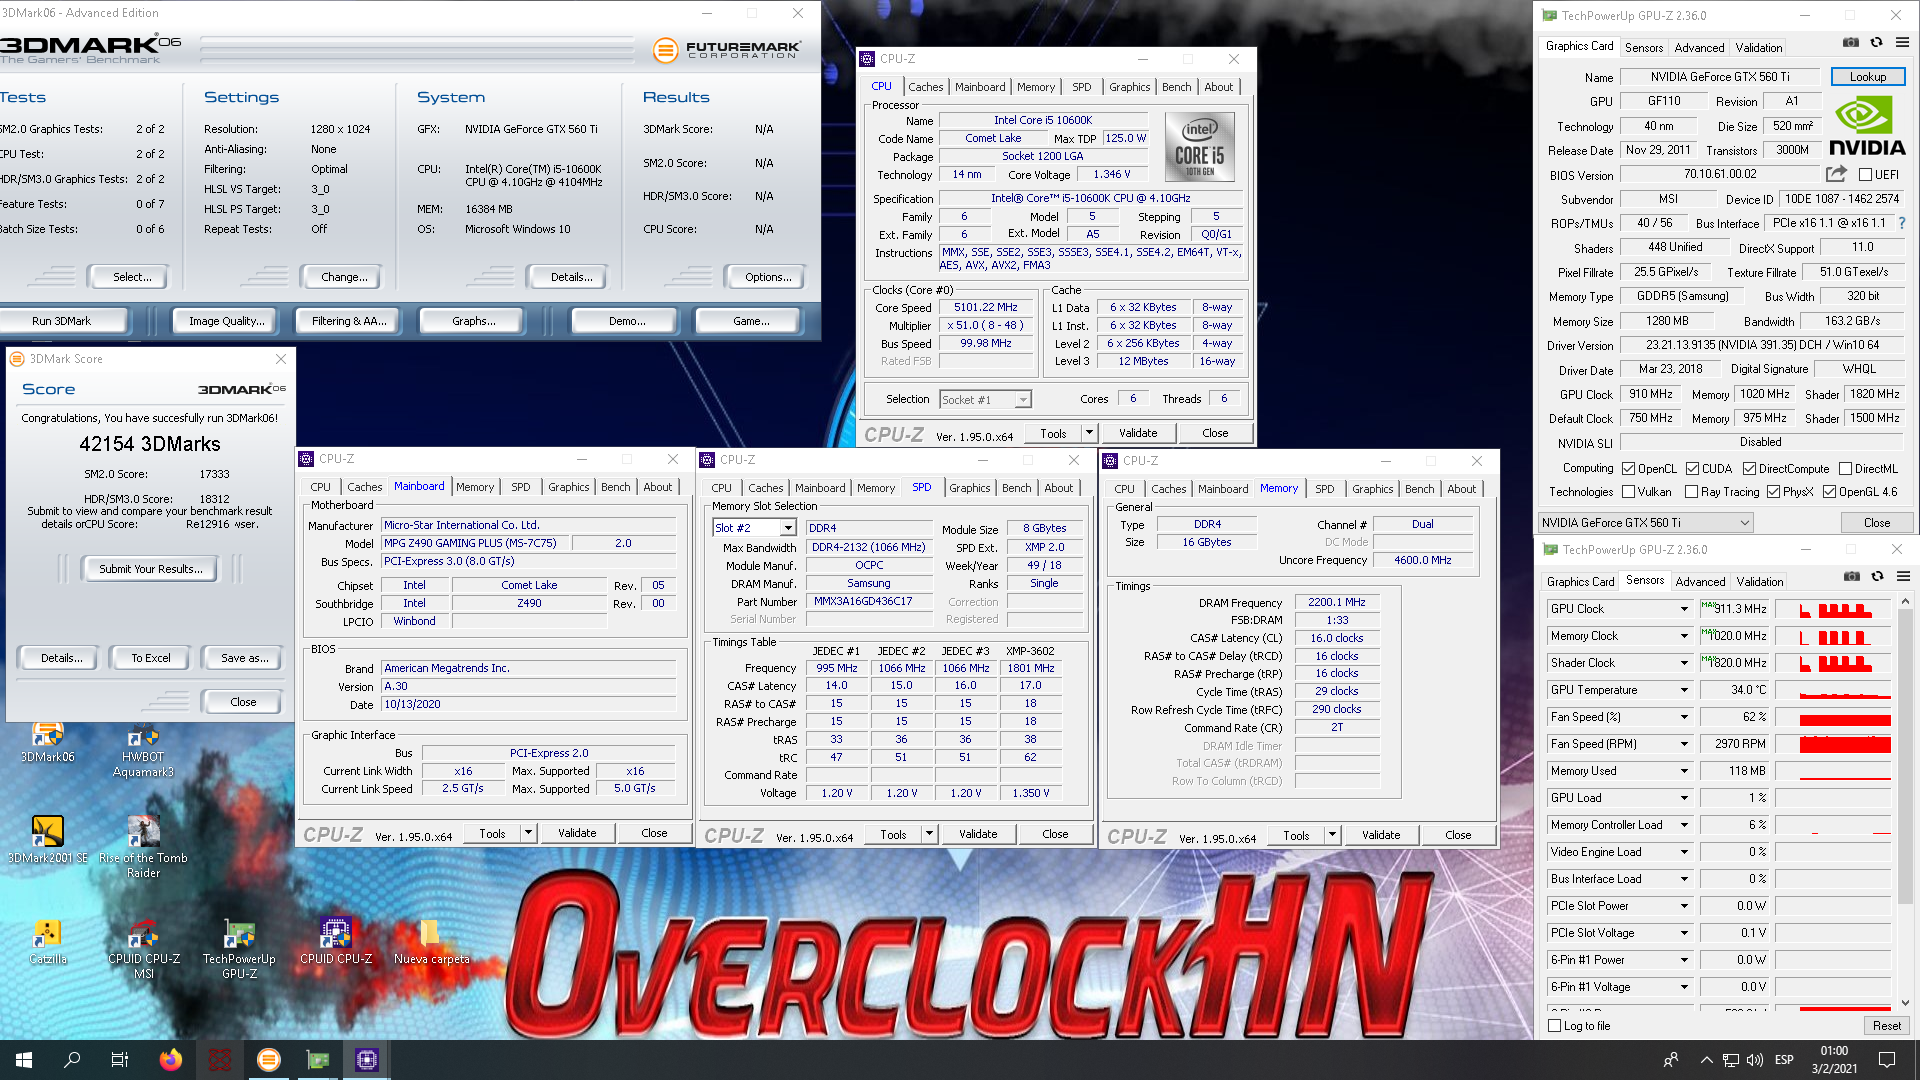Click Submit Your Results button
1920x1080 pixels.
click(150, 569)
